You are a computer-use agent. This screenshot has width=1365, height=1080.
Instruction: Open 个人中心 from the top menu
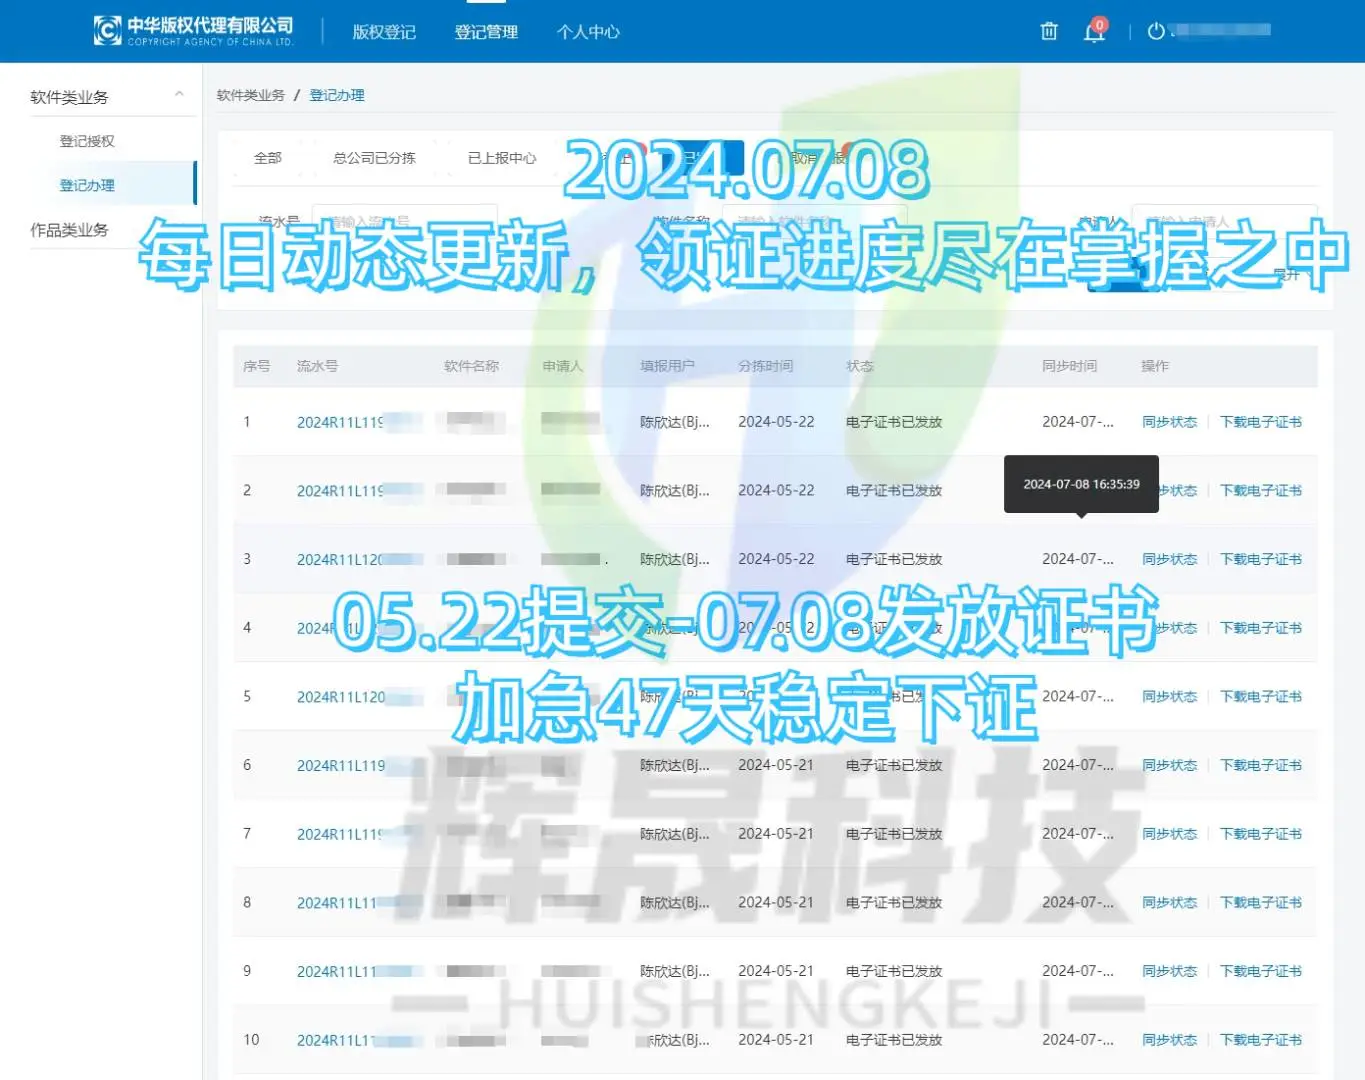click(x=588, y=31)
